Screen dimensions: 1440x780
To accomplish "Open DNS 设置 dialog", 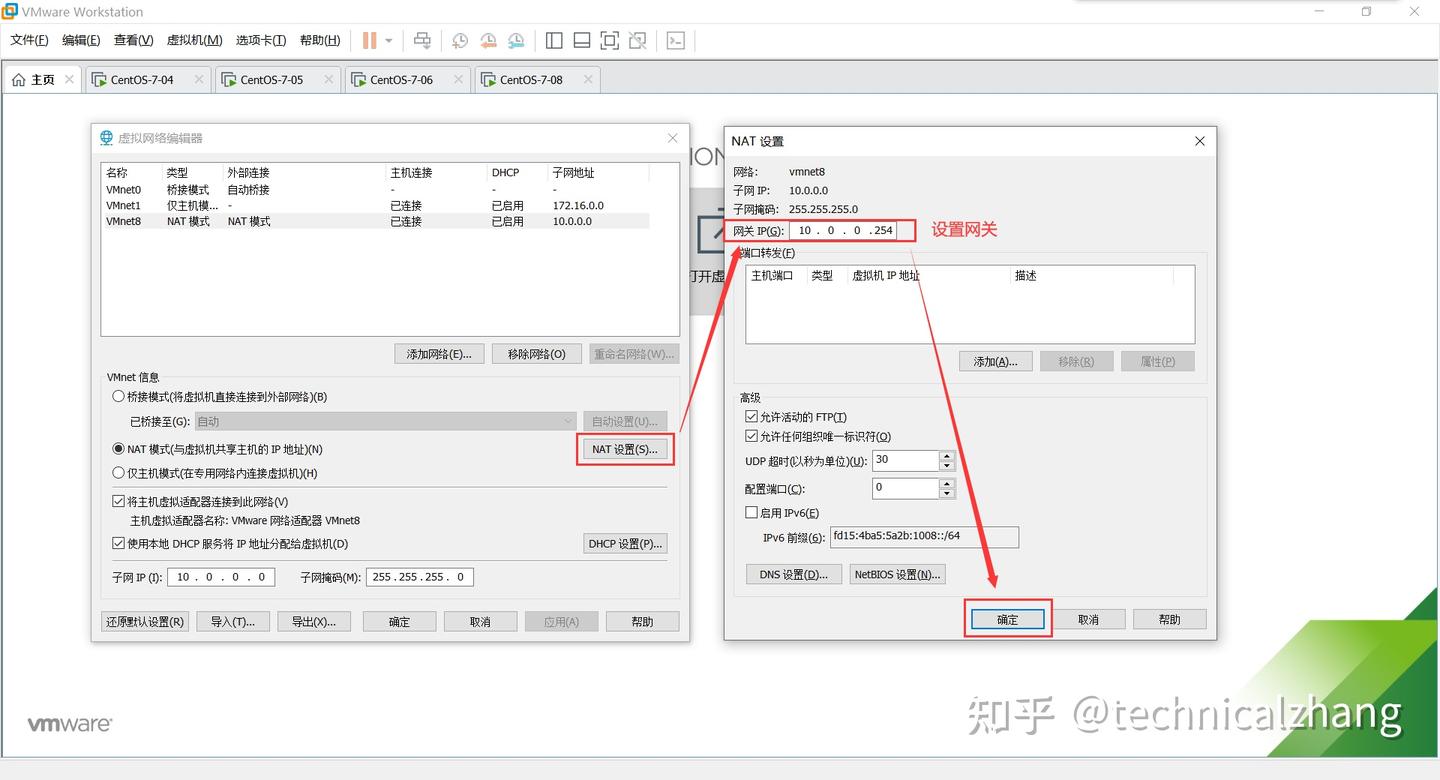I will (793, 573).
